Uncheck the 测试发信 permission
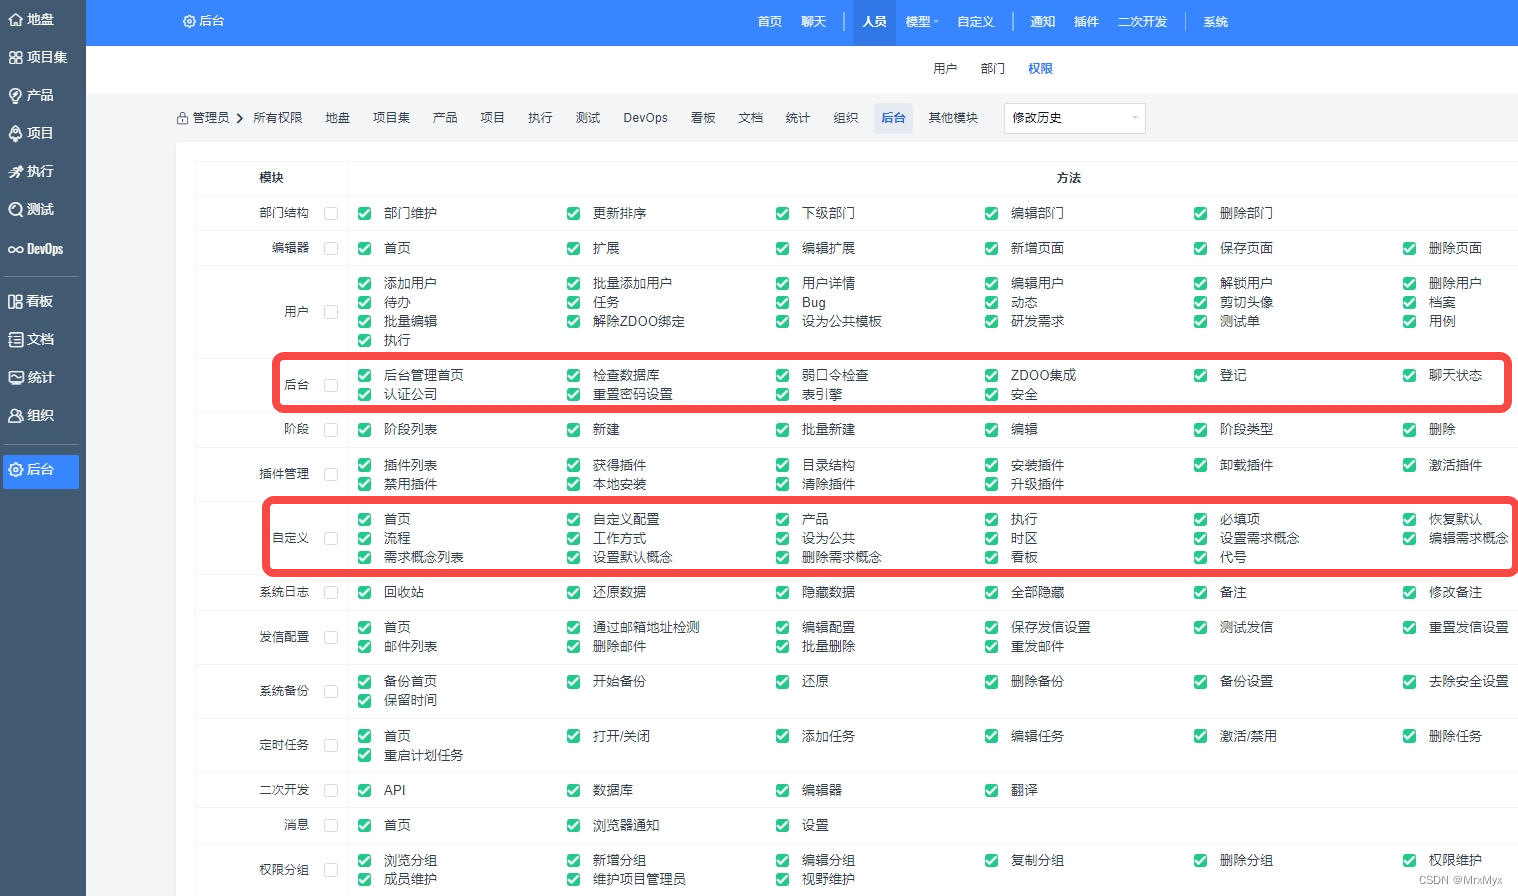This screenshot has width=1518, height=896. point(1201,627)
